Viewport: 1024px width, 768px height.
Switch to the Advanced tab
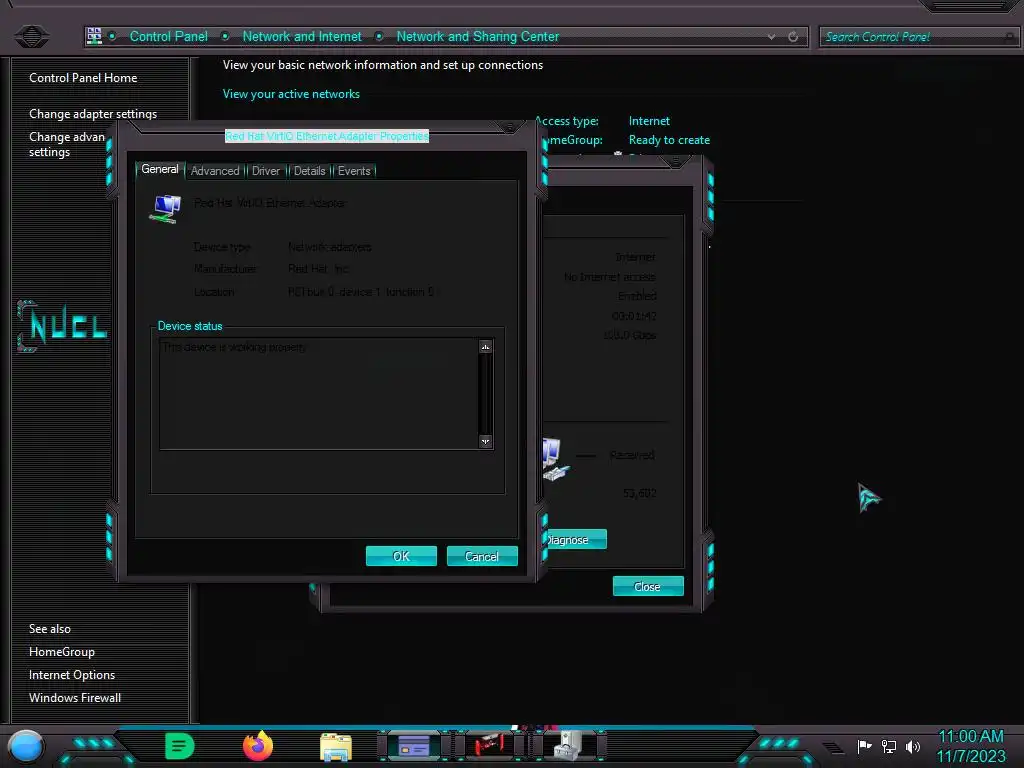point(215,170)
